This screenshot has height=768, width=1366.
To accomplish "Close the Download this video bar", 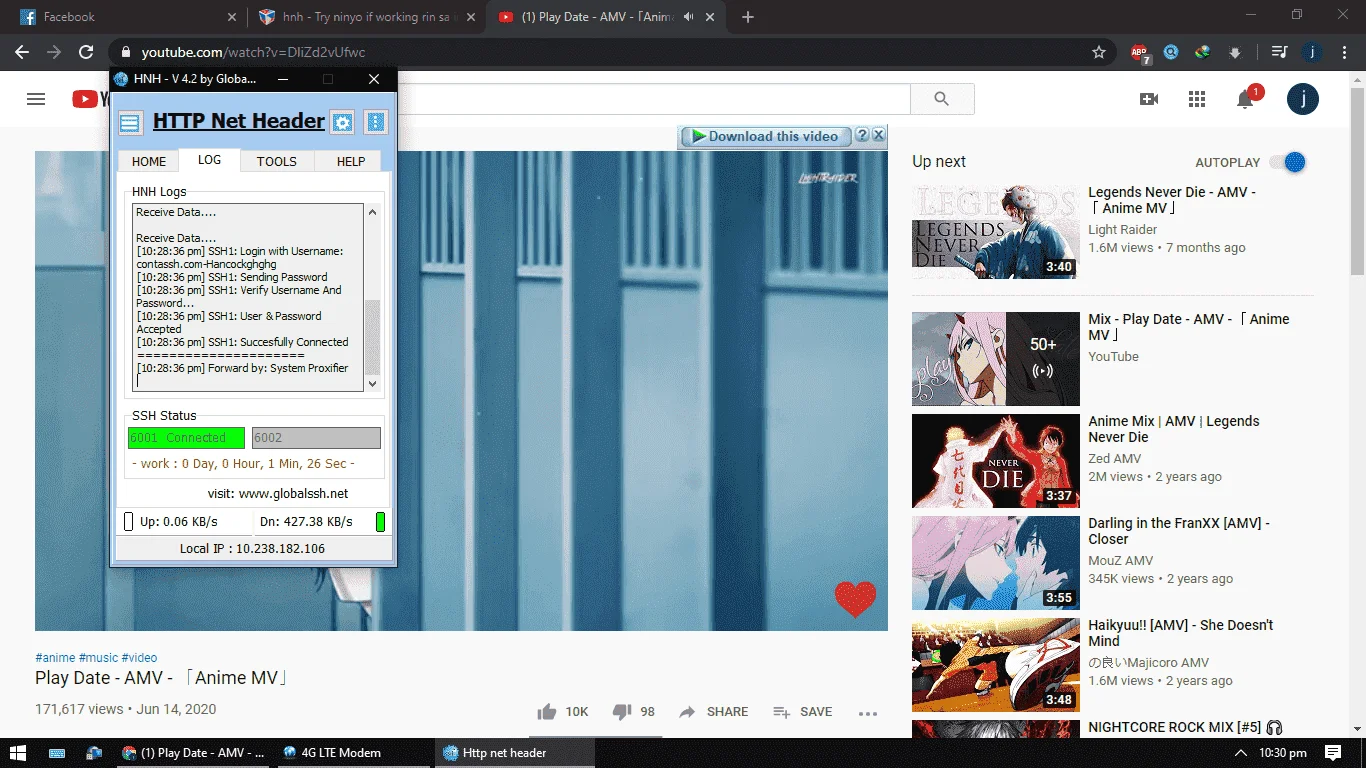I will tap(878, 136).
